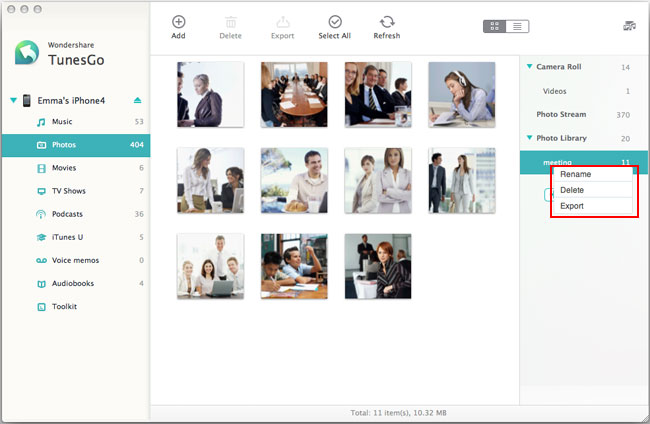Image resolution: width=650 pixels, height=424 pixels.
Task: Select photo of smiling woman and man in tie
Action: point(378,94)
